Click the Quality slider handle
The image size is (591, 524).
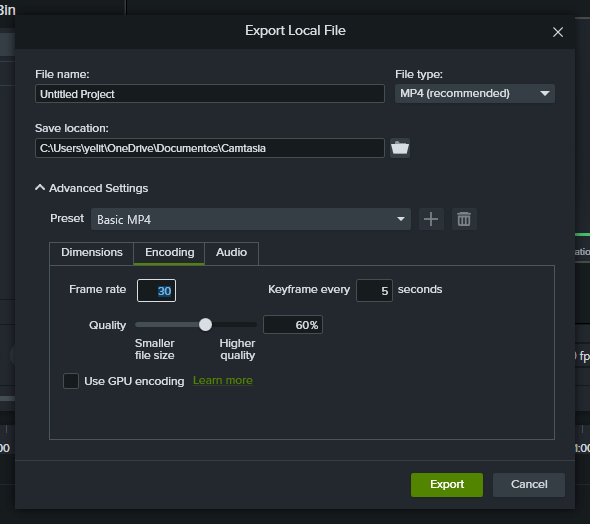(x=205, y=325)
